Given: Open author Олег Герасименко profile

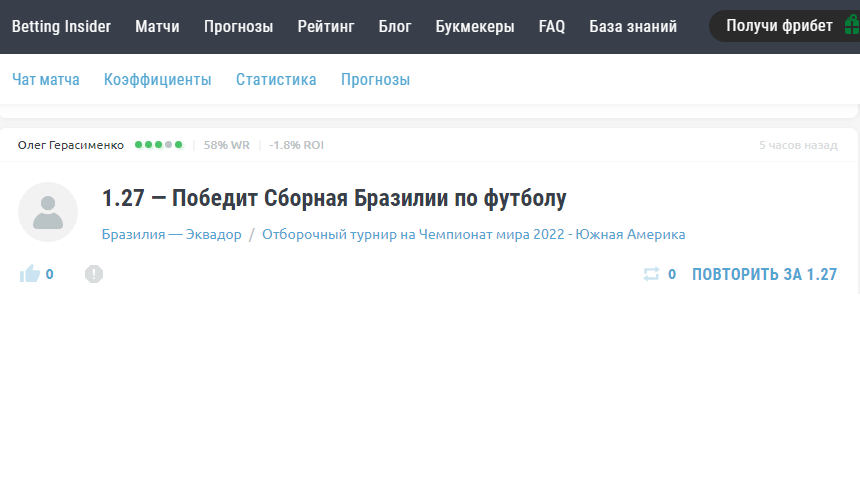Looking at the screenshot, I should [71, 145].
